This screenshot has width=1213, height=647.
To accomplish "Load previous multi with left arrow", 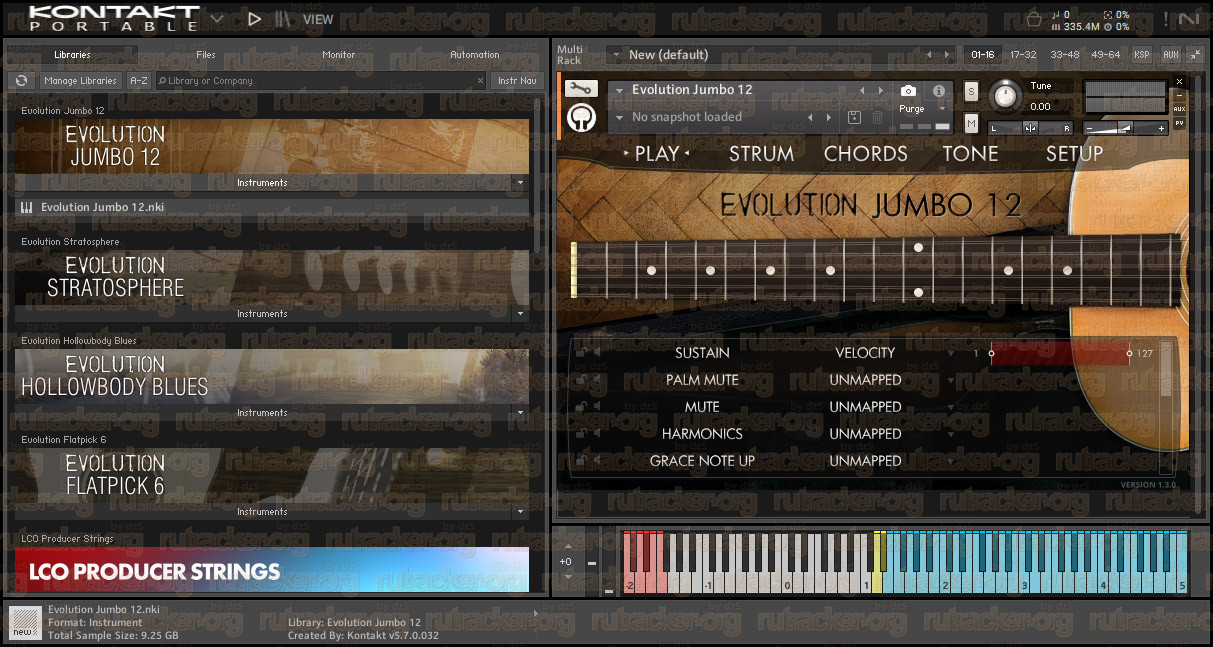I will [929, 55].
